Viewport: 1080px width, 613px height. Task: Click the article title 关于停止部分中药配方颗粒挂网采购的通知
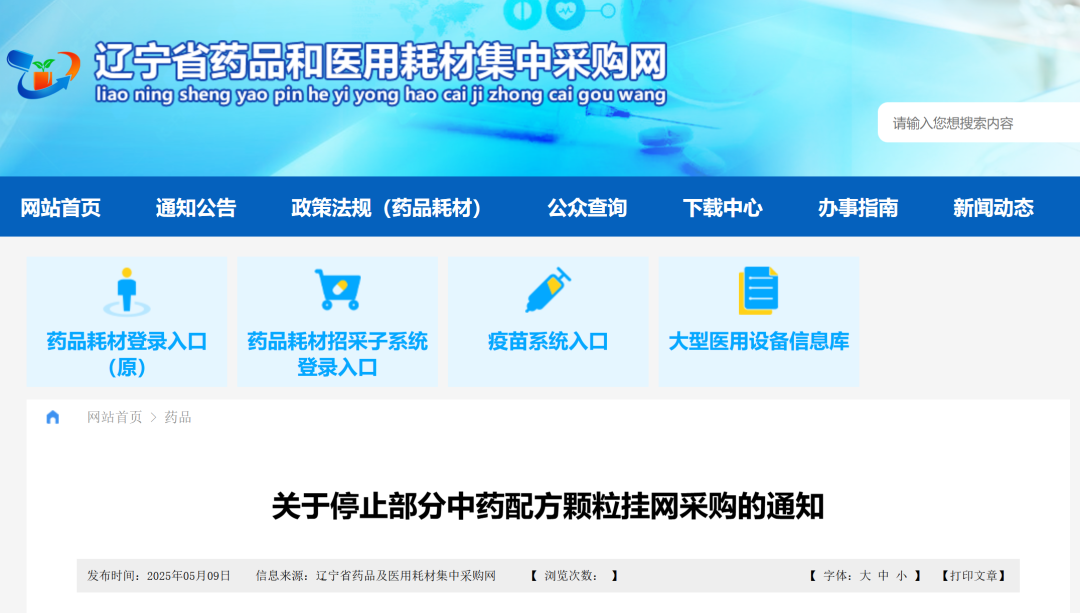pos(548,506)
